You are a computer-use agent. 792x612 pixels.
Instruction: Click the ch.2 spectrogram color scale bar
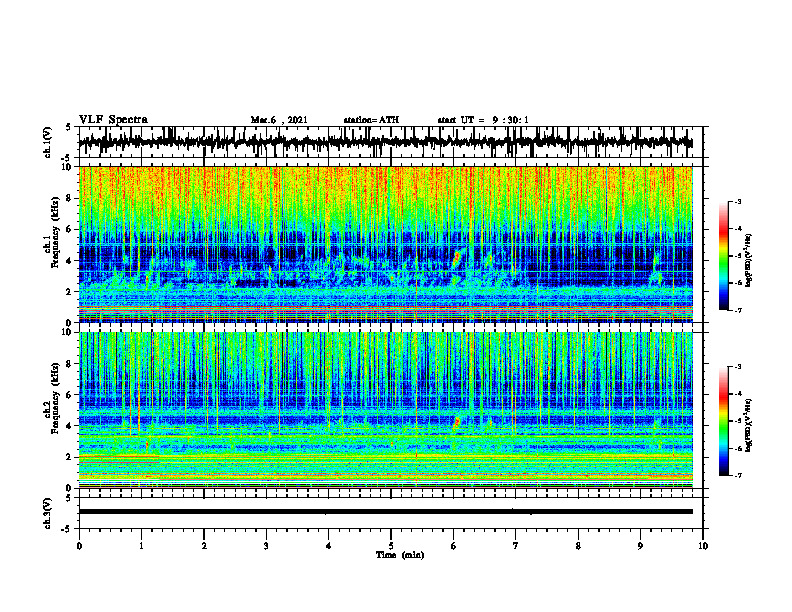(x=724, y=421)
